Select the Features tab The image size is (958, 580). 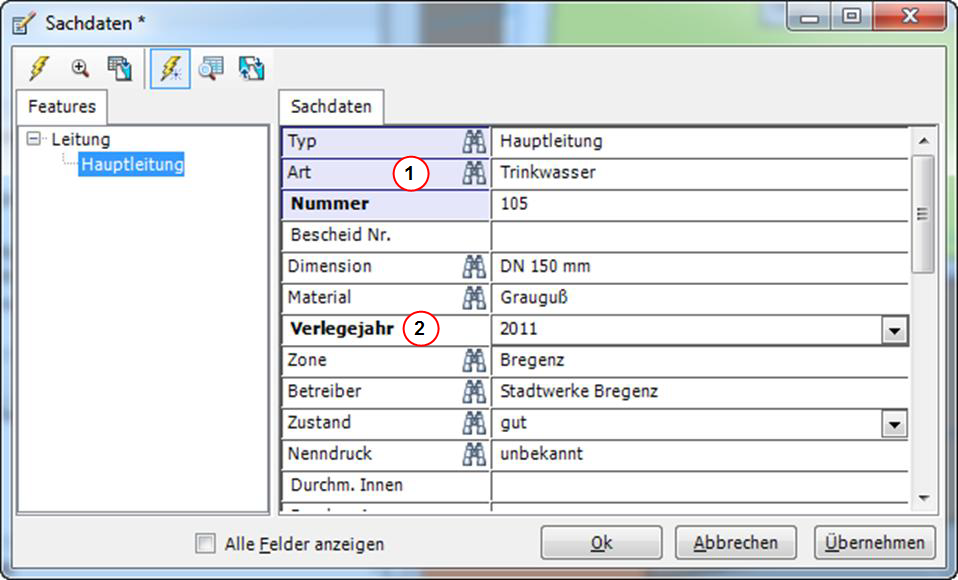click(x=64, y=107)
